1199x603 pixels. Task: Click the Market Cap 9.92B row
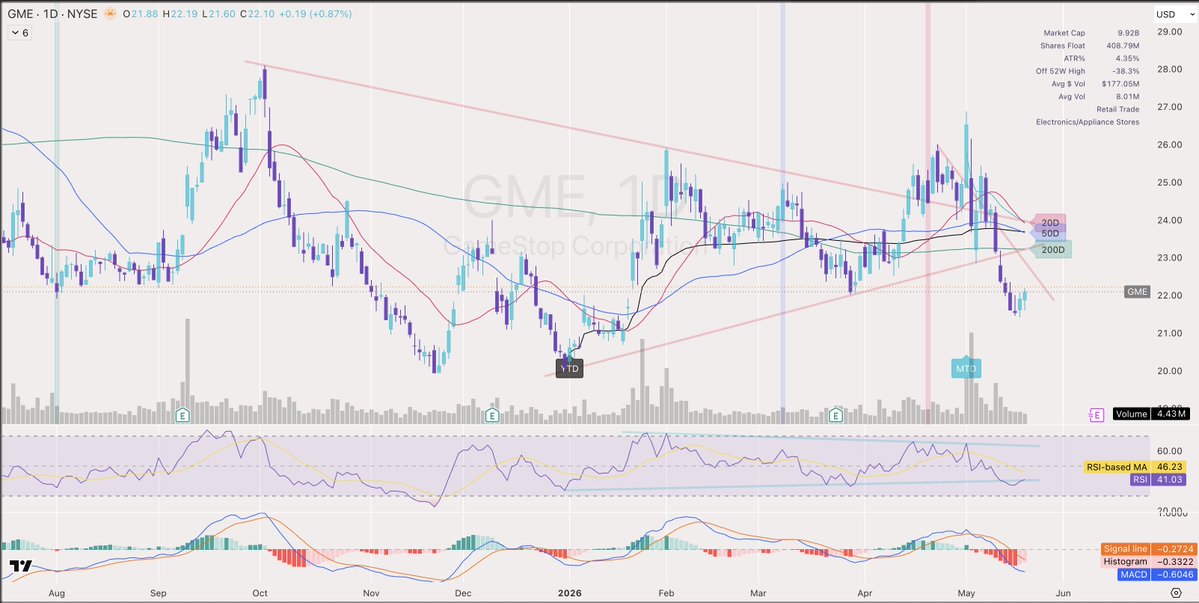tap(1091, 33)
